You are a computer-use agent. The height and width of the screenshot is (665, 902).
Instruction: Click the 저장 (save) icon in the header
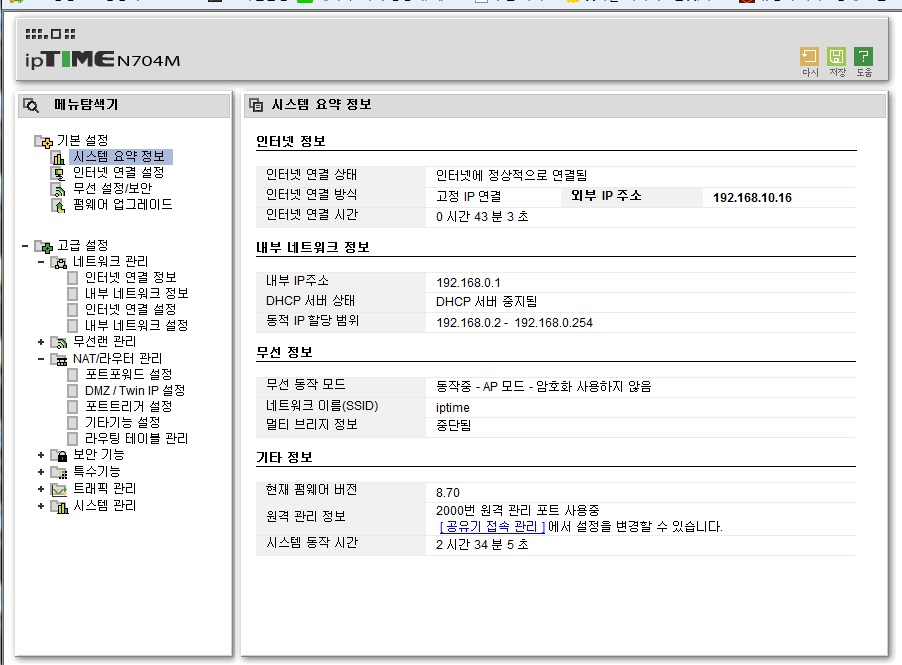[x=836, y=57]
